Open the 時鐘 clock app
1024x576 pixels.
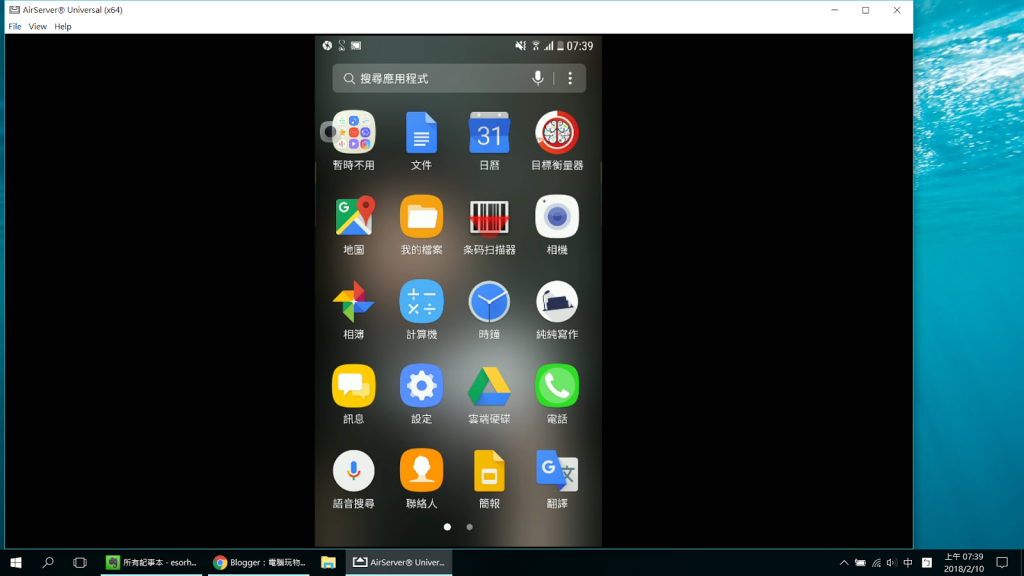tap(489, 301)
